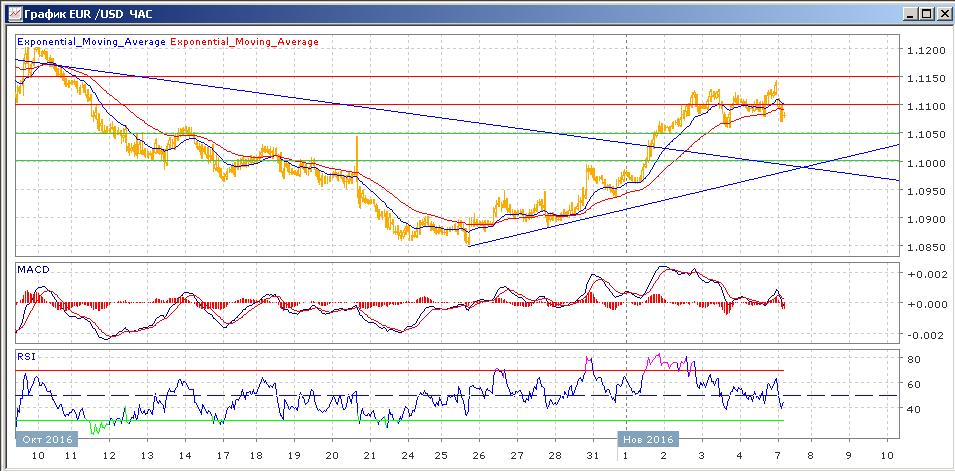Click the RSI 80 level axis label
Screen dimensions: 955x474
coord(913,359)
